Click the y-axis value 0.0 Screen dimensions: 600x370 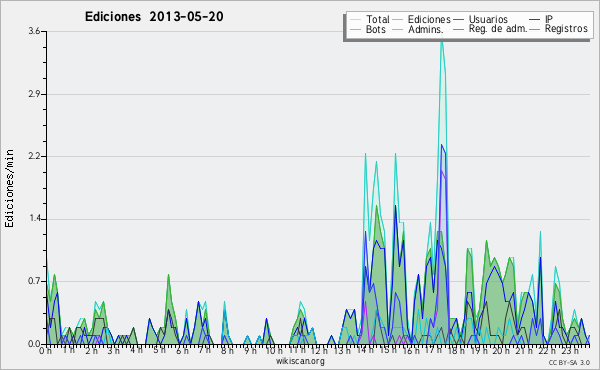pos(34,344)
